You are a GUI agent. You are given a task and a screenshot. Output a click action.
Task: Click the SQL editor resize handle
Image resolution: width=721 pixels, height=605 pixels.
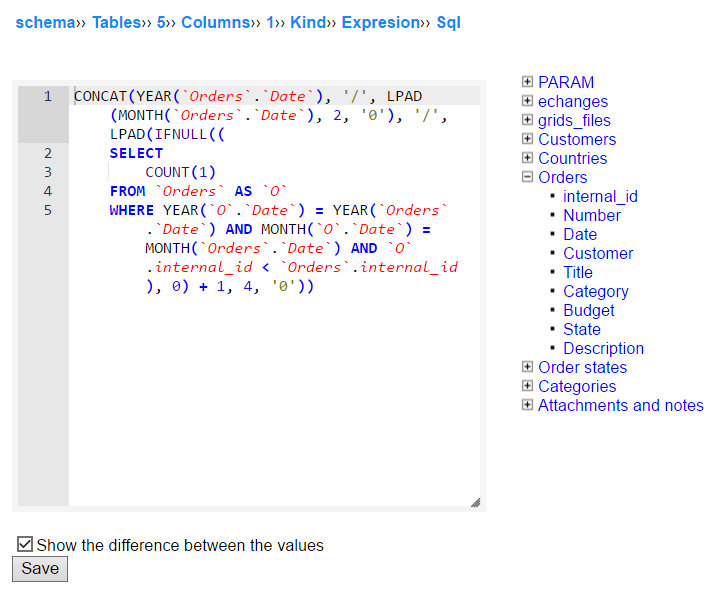click(475, 502)
